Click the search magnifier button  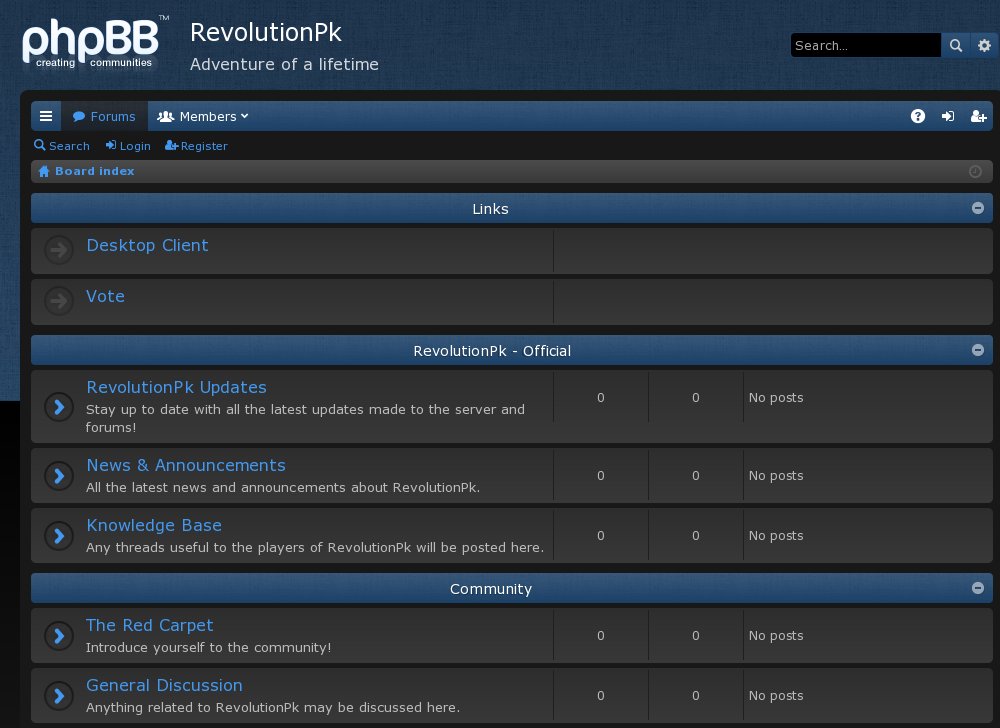point(956,45)
